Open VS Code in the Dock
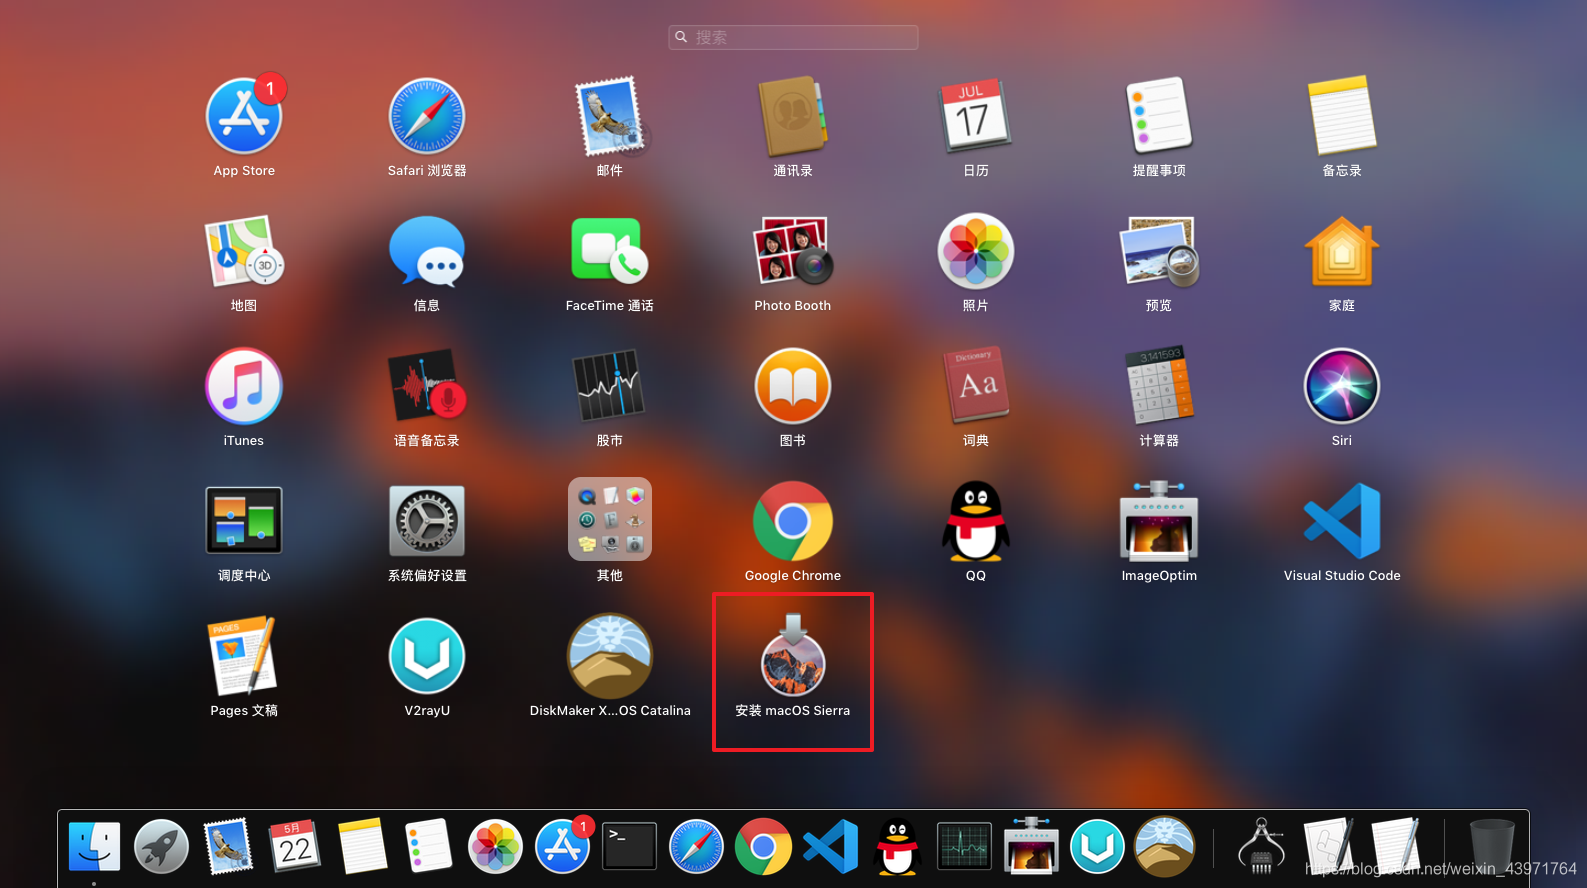This screenshot has width=1587, height=888. [x=830, y=847]
